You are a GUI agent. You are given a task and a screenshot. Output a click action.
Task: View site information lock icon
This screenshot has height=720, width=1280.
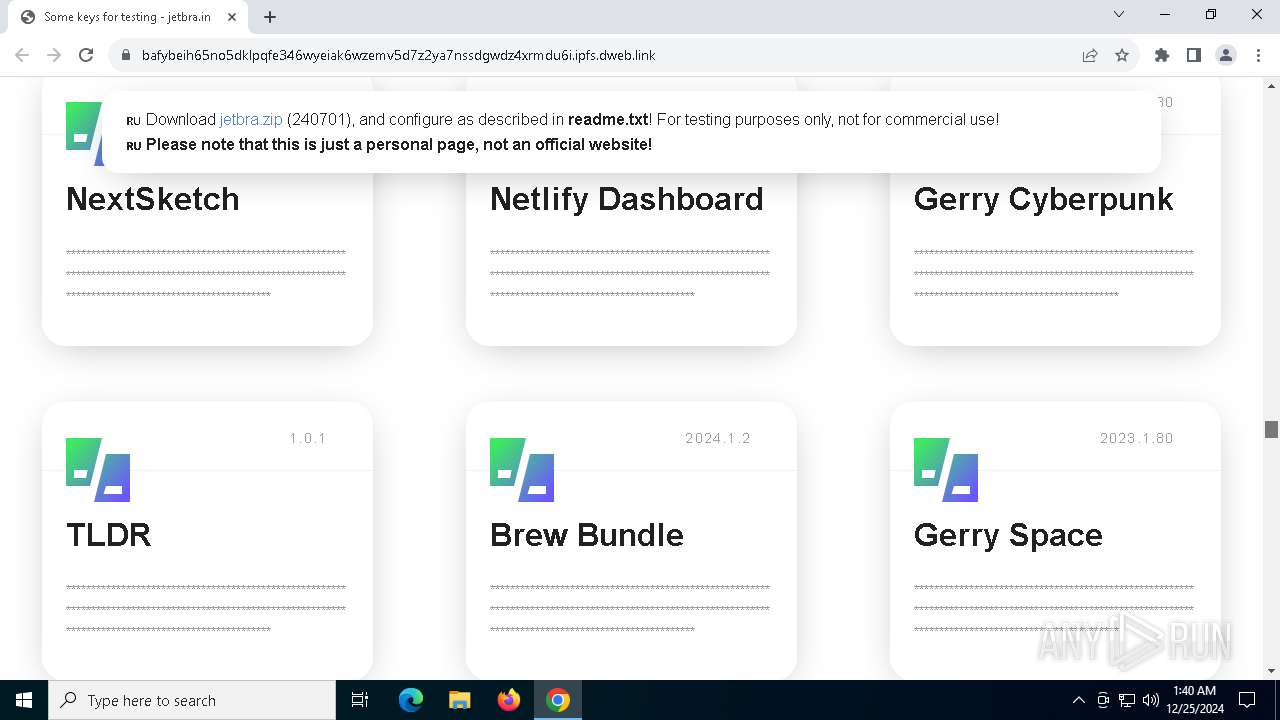point(125,55)
